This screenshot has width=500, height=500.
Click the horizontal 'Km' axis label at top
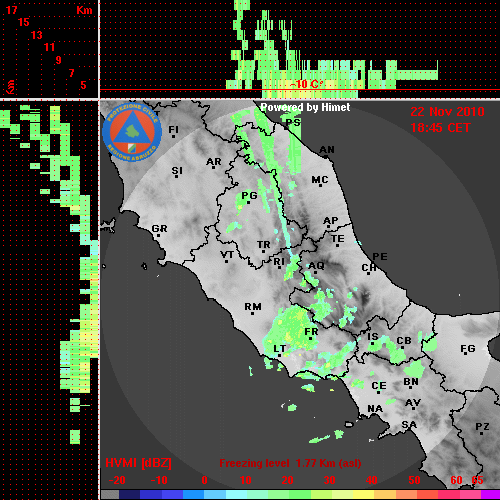(84, 10)
